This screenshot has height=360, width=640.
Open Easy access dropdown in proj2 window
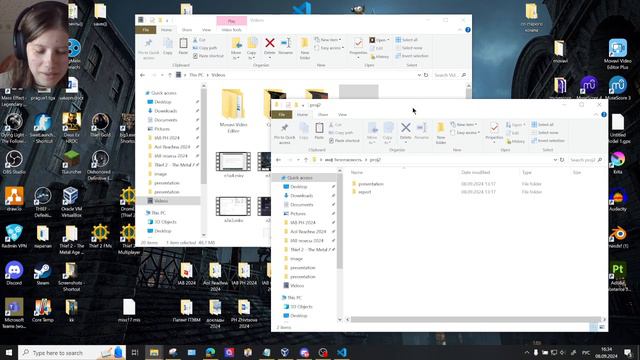(x=465, y=133)
